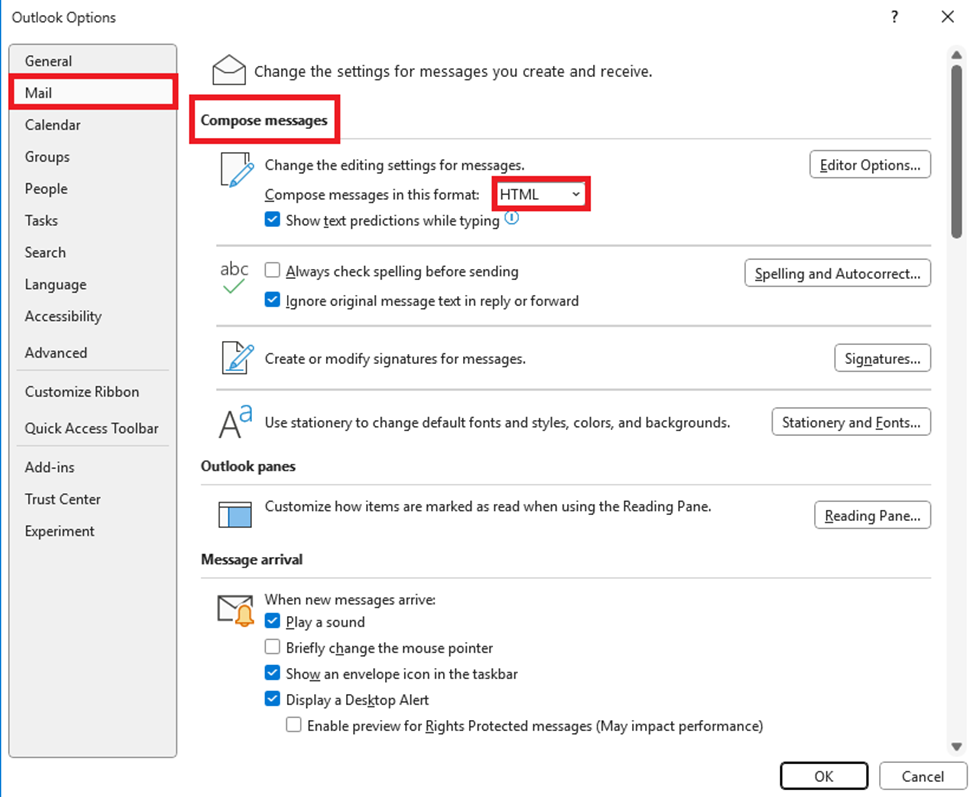Click the down arrow on the scrollbar

[958, 745]
